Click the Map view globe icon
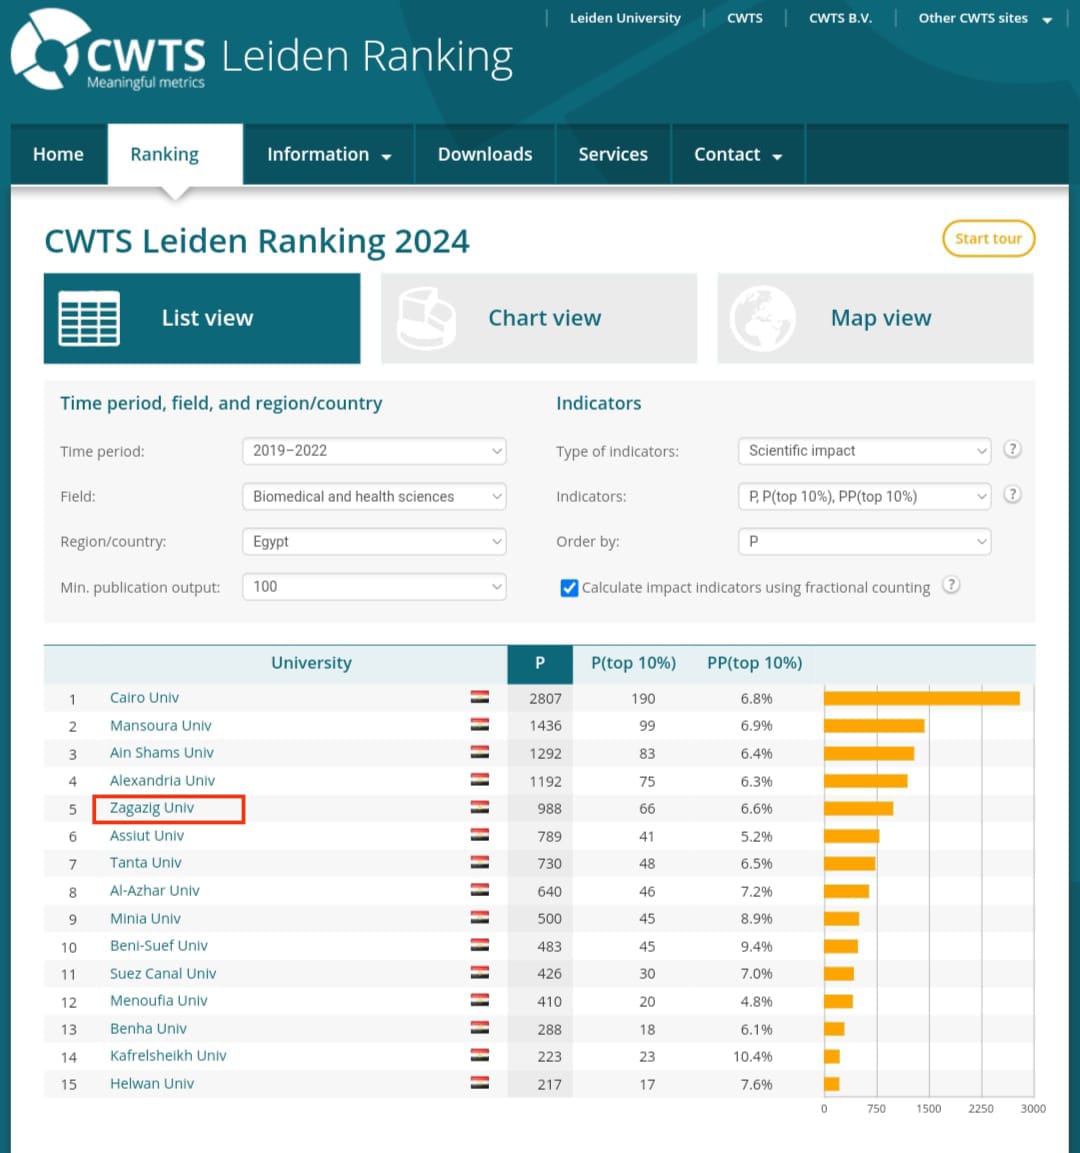Viewport: 1080px width, 1153px height. click(x=763, y=318)
